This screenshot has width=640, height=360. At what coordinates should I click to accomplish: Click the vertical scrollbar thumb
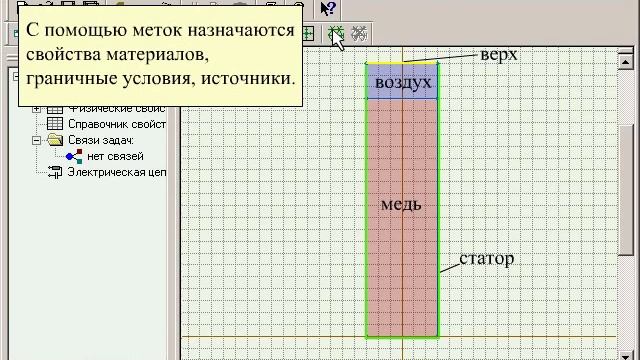point(626,190)
